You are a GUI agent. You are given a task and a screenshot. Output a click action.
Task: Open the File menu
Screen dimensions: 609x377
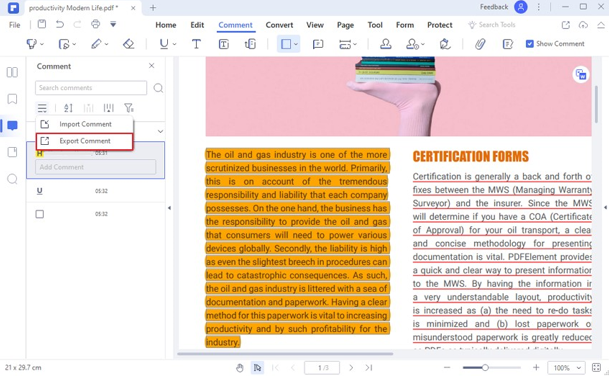(14, 25)
